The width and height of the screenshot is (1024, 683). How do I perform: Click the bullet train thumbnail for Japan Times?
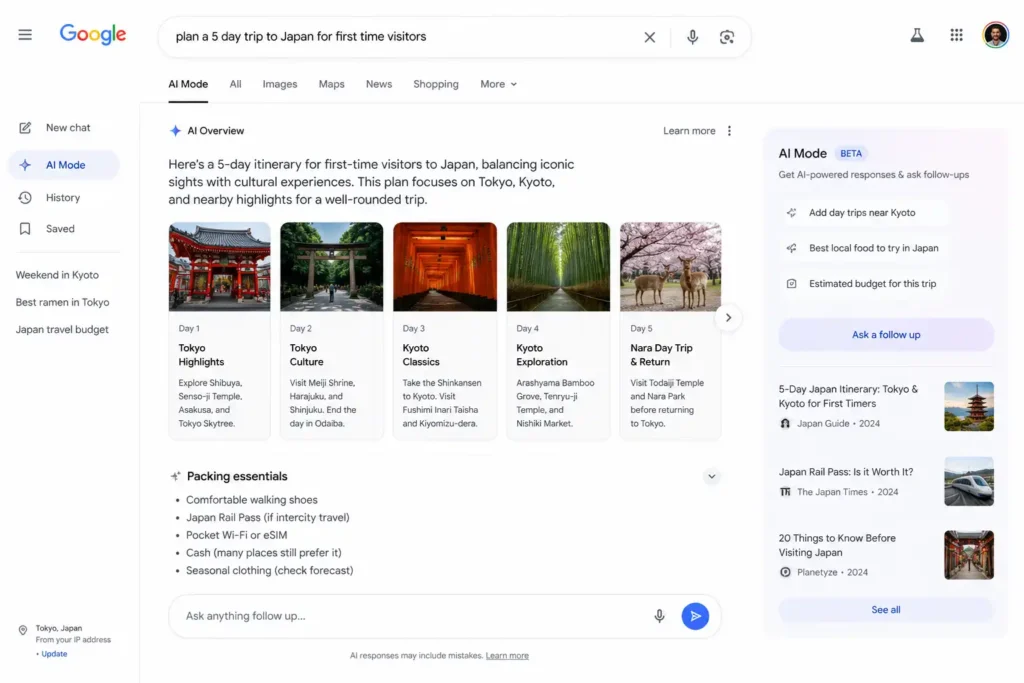(968, 481)
